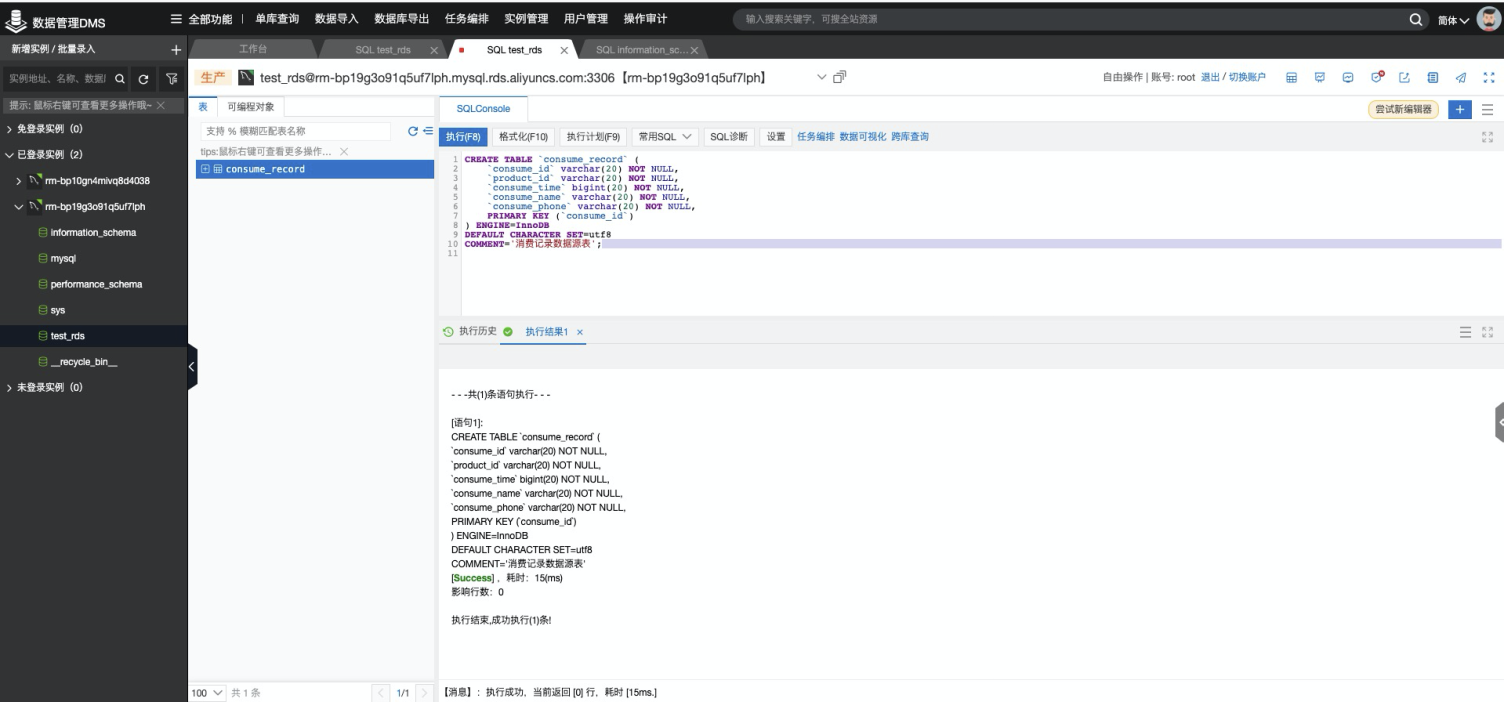Toggle fullscreen via the blue corner-arrows icon
Viewport: 1504px width, 702px height.
pos(1489,77)
